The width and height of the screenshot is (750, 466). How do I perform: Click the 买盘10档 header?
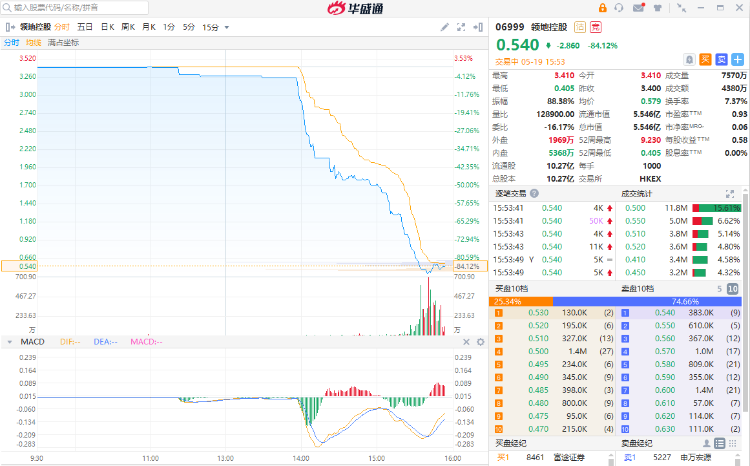tap(511, 288)
